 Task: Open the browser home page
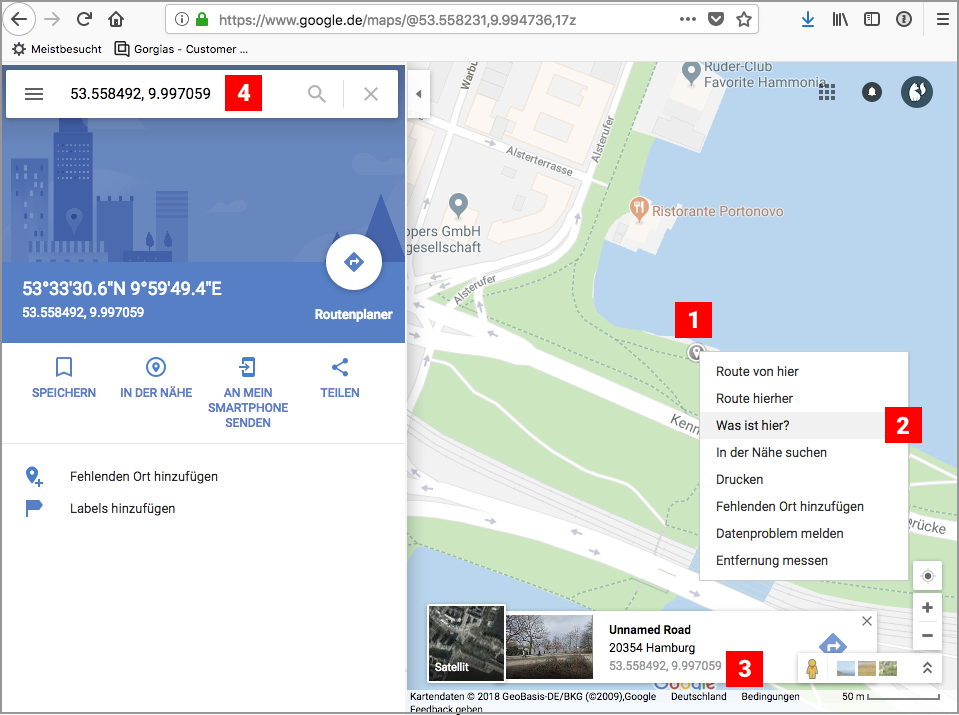pos(116,20)
